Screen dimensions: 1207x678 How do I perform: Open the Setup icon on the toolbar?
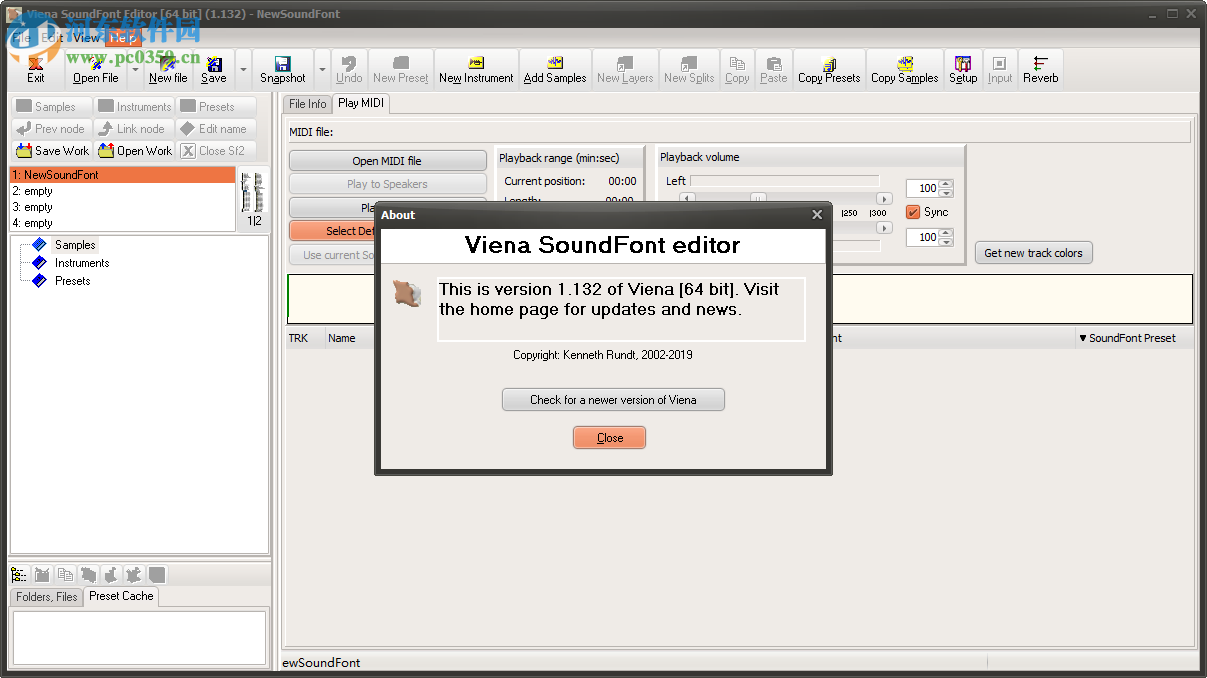tap(962, 68)
